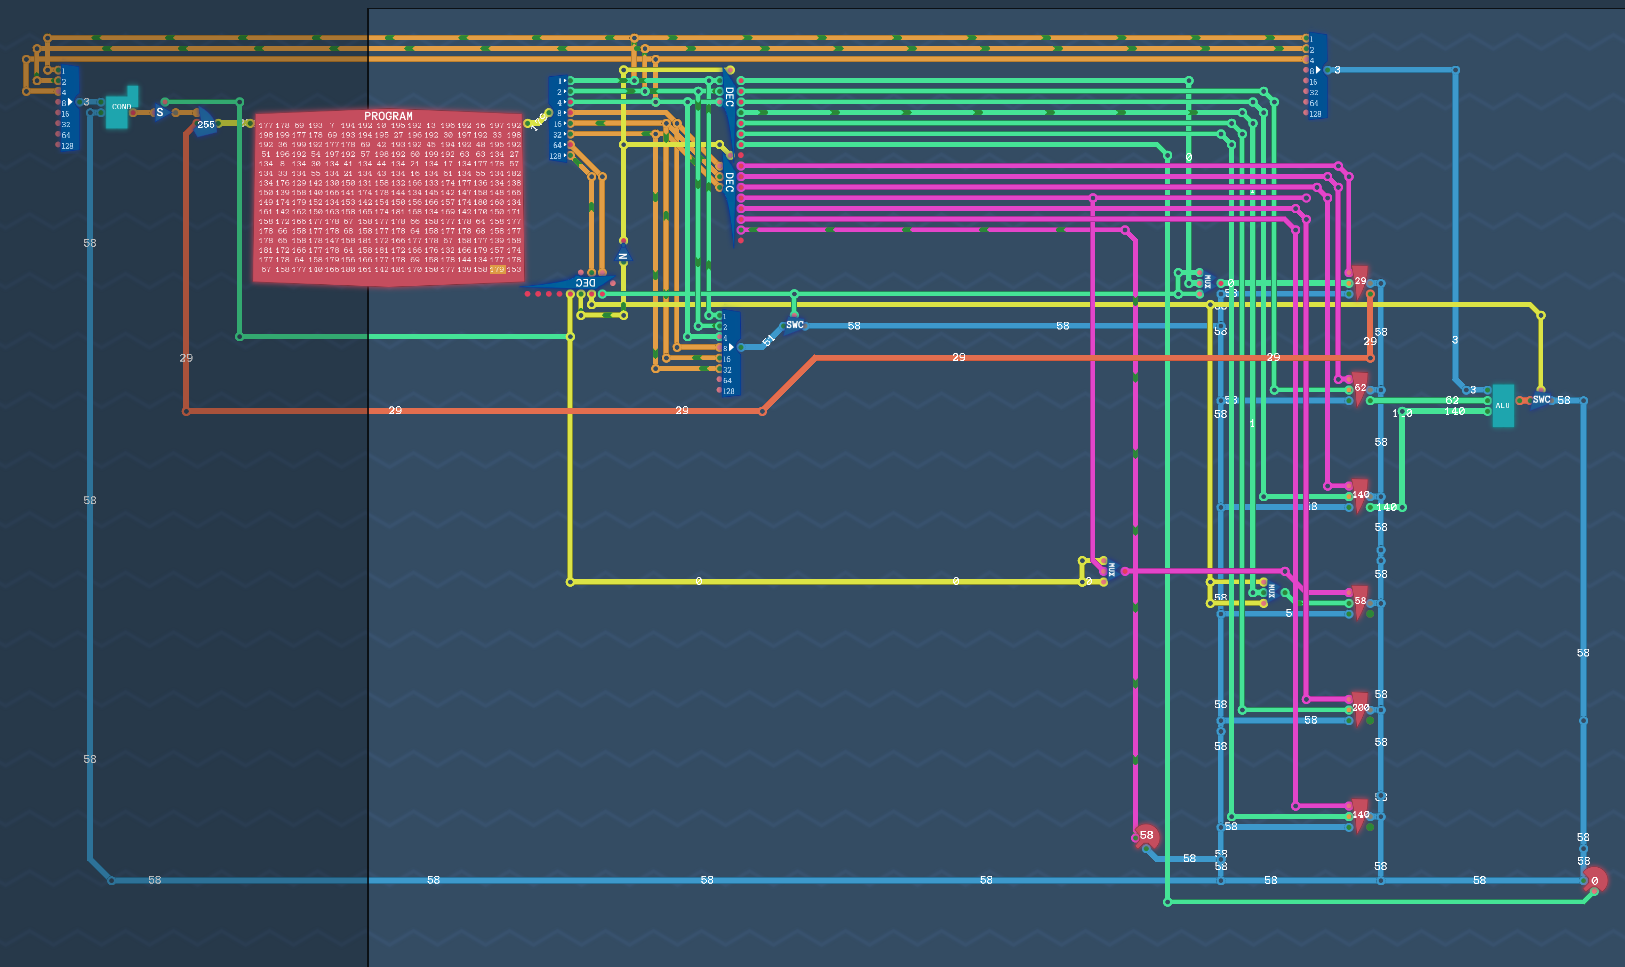Select the byte splitter at top-right corner
Screen dimensions: 1625x967
pyautogui.click(x=1318, y=76)
